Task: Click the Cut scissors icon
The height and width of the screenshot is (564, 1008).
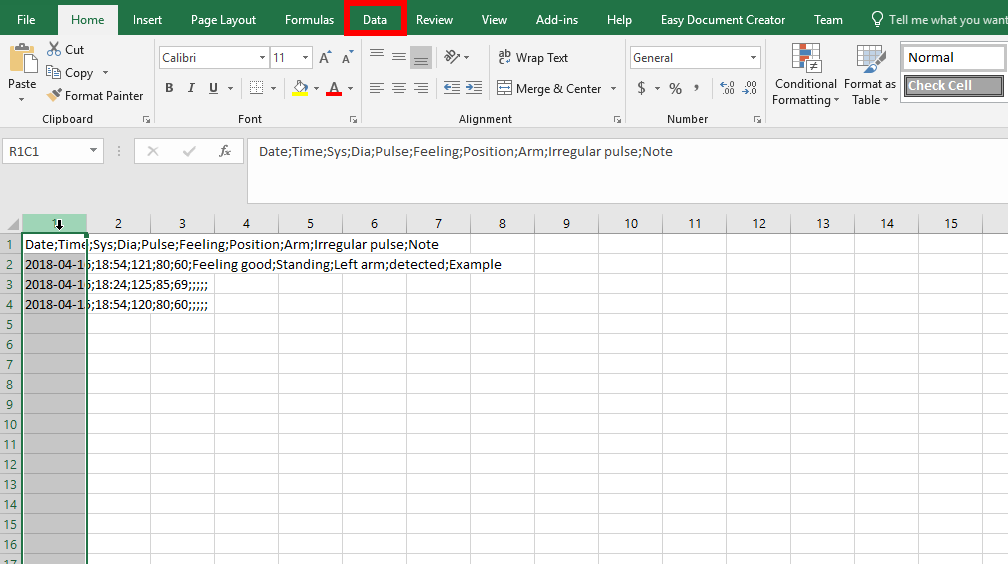Action: [54, 50]
